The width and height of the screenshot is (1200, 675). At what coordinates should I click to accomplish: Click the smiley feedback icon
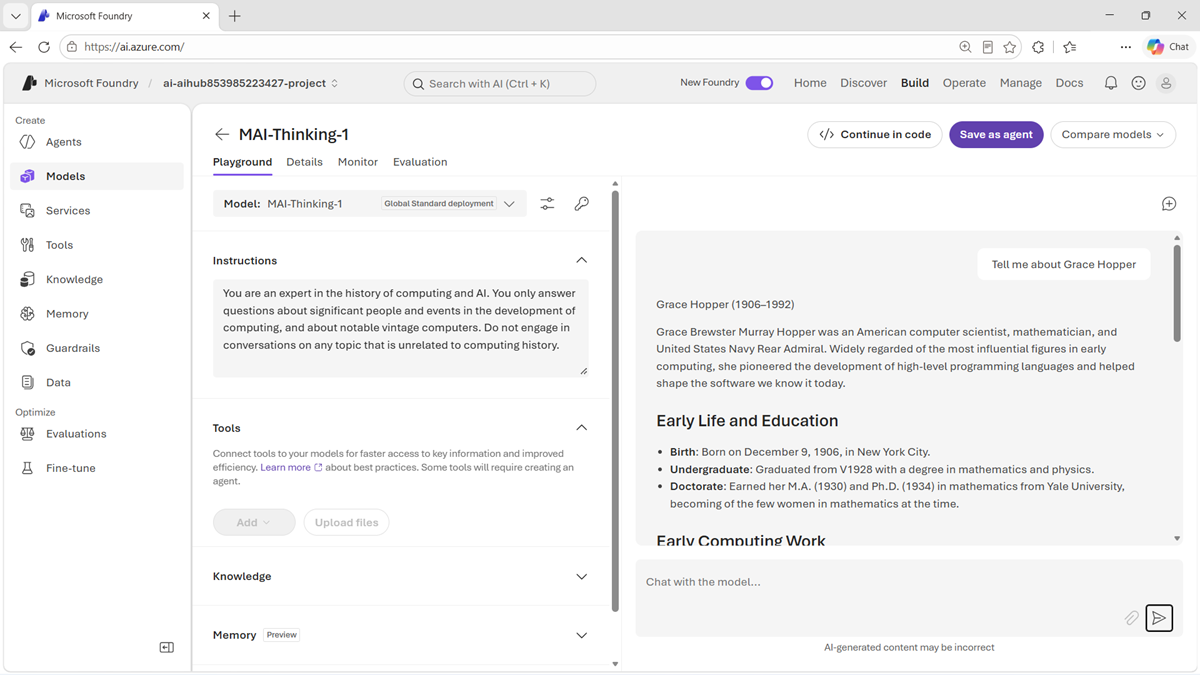(x=1138, y=84)
